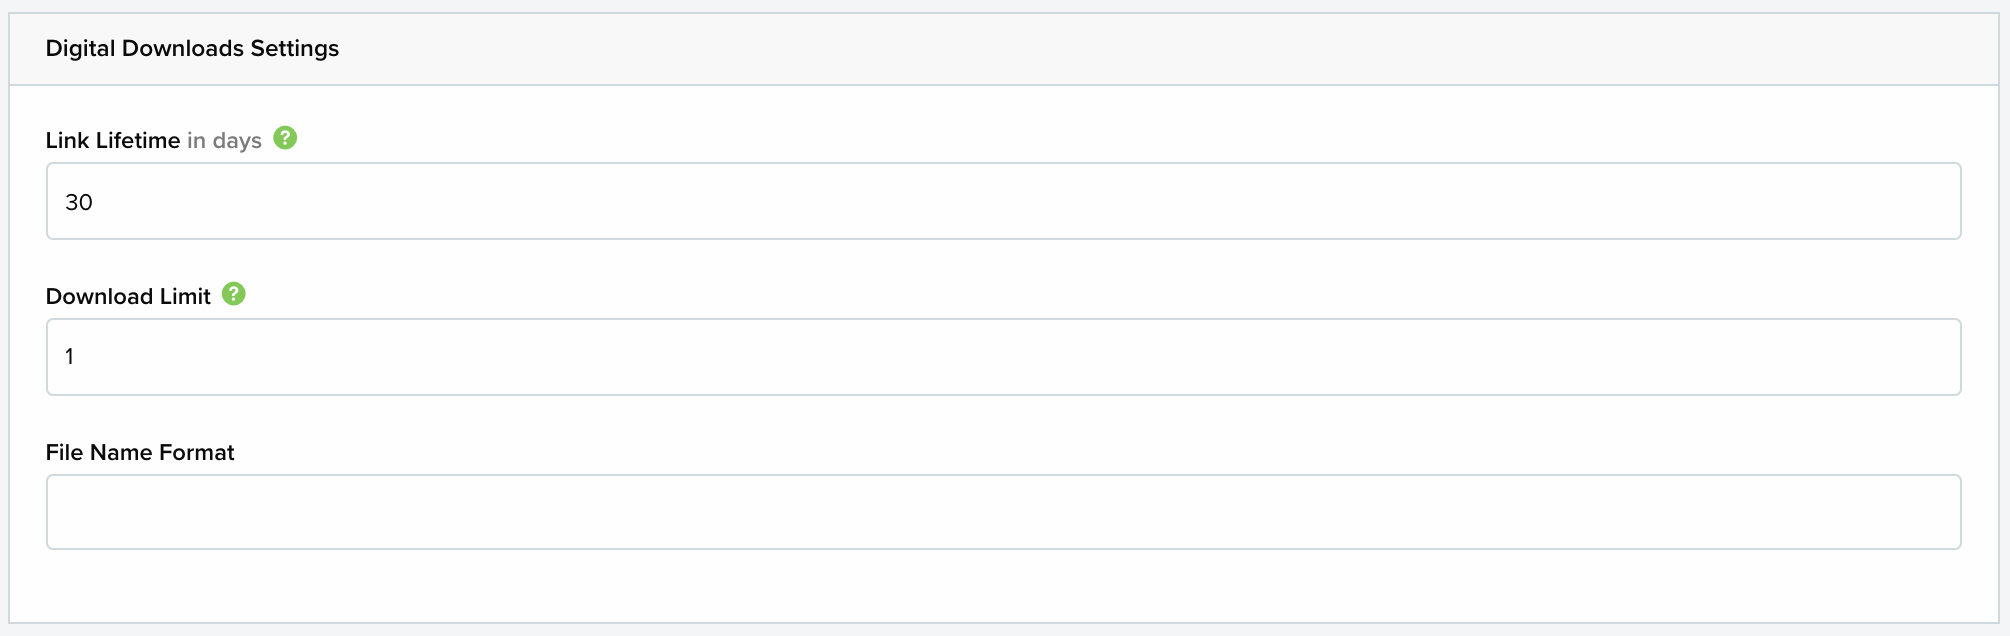This screenshot has height=636, width=2010.
Task: Click the 'in days' hint text
Action: [224, 140]
